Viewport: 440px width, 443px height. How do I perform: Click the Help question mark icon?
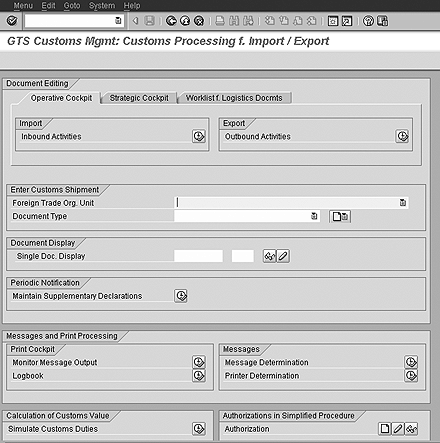368,21
